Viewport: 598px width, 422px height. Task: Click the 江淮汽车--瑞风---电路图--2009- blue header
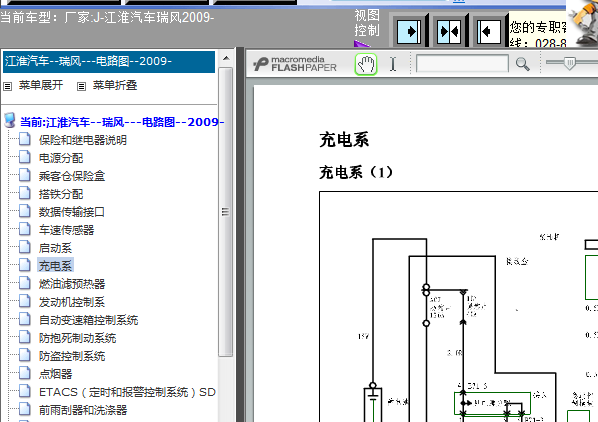point(109,61)
